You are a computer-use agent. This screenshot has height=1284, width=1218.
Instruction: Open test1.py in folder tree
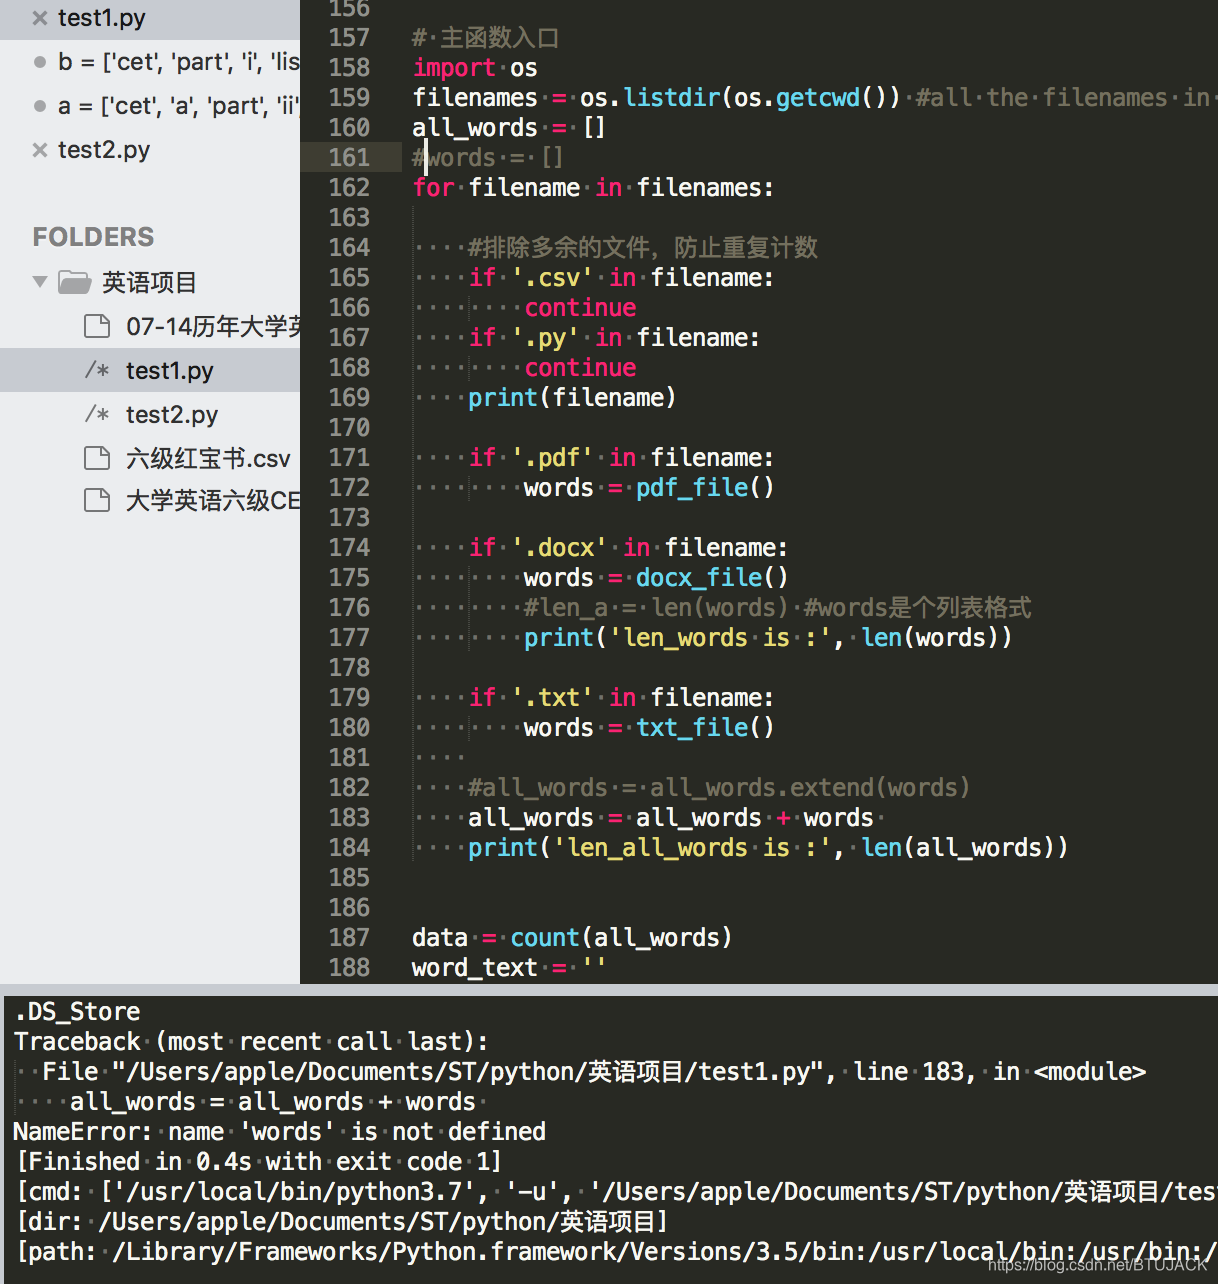pyautogui.click(x=170, y=371)
